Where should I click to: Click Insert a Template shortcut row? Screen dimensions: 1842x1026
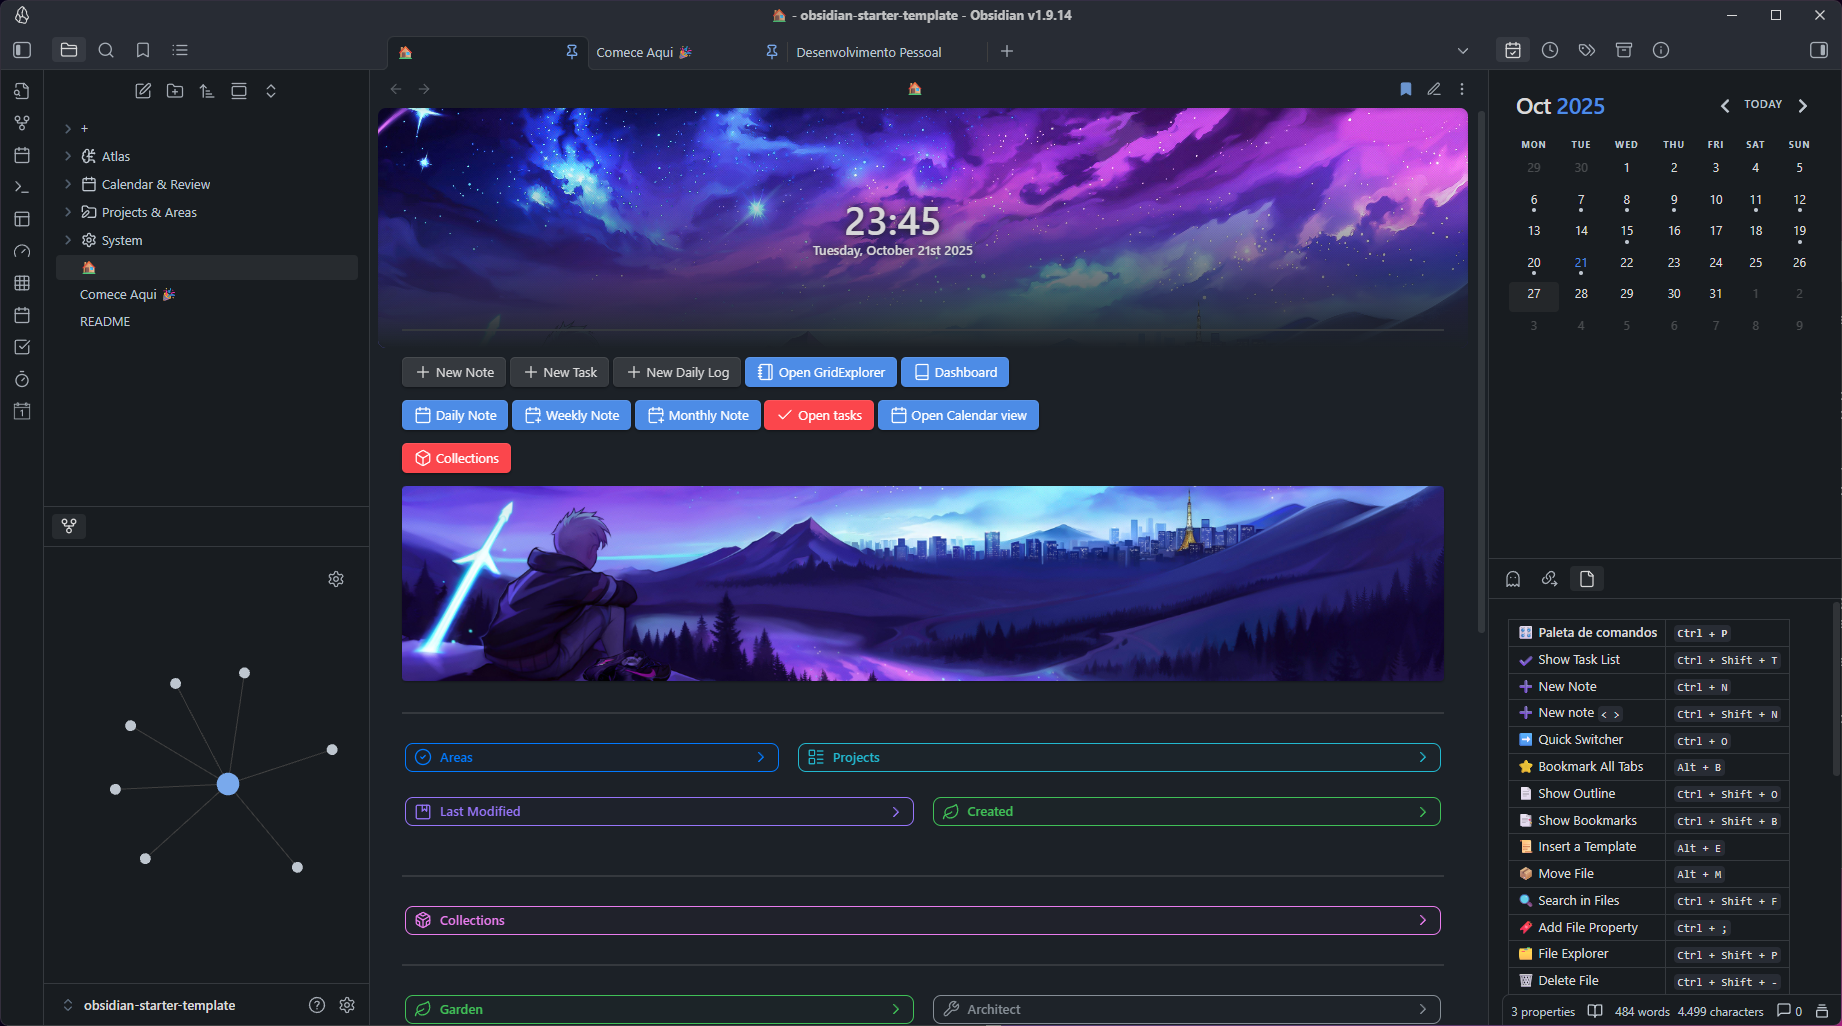[x=1648, y=847]
